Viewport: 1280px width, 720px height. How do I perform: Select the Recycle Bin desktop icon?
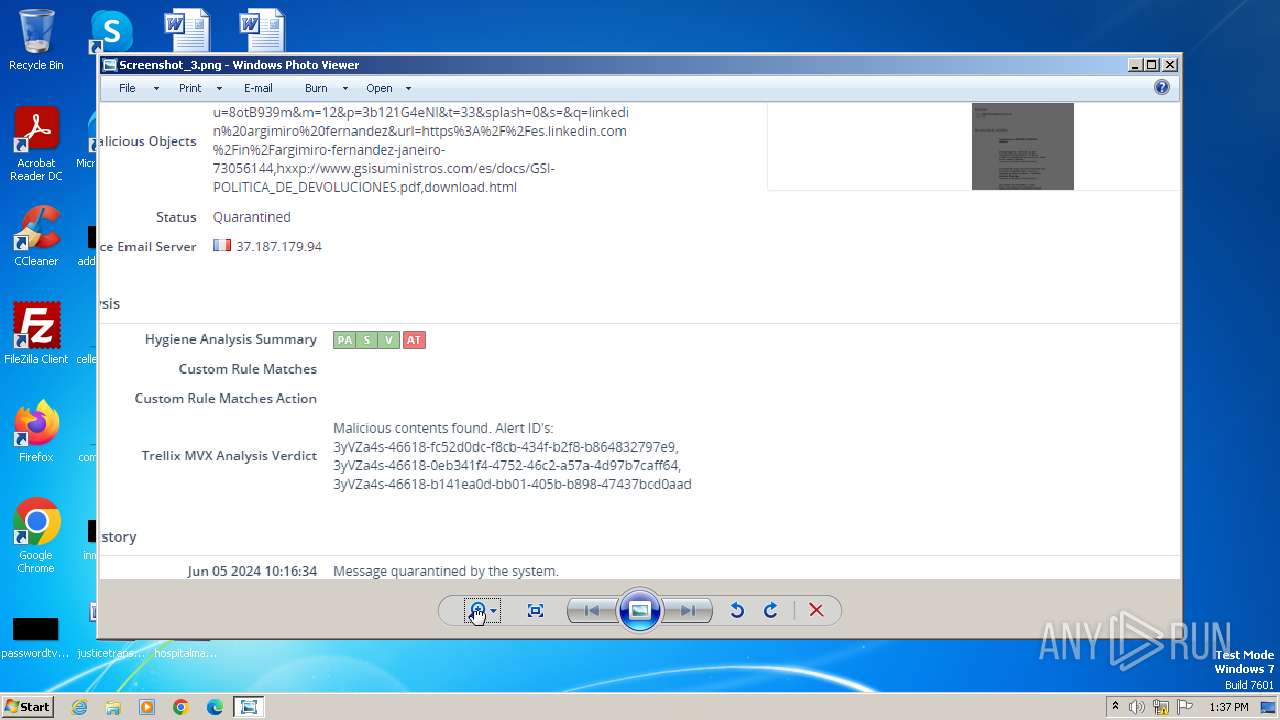pos(36,40)
